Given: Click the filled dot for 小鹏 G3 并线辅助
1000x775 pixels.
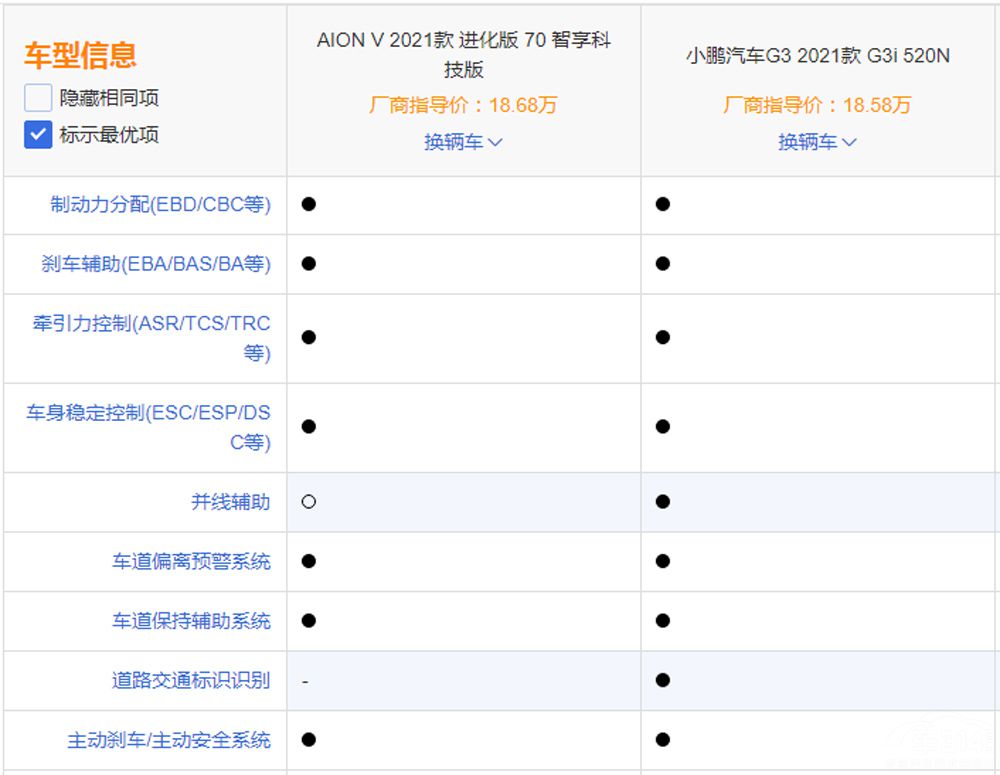Looking at the screenshot, I should coord(662,502).
